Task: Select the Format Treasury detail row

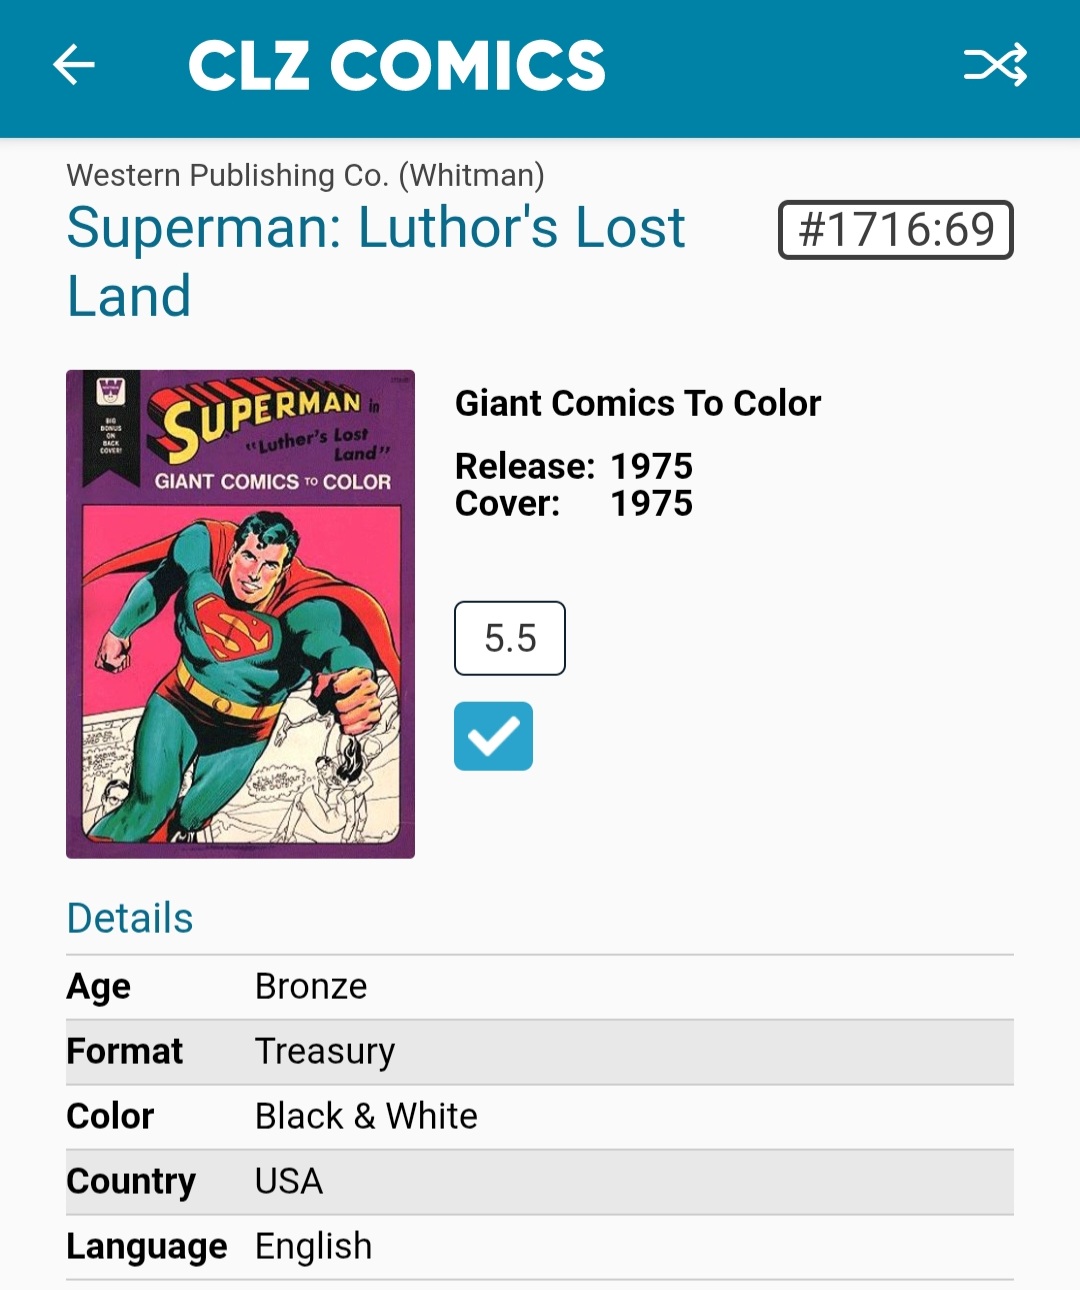Action: (540, 1052)
